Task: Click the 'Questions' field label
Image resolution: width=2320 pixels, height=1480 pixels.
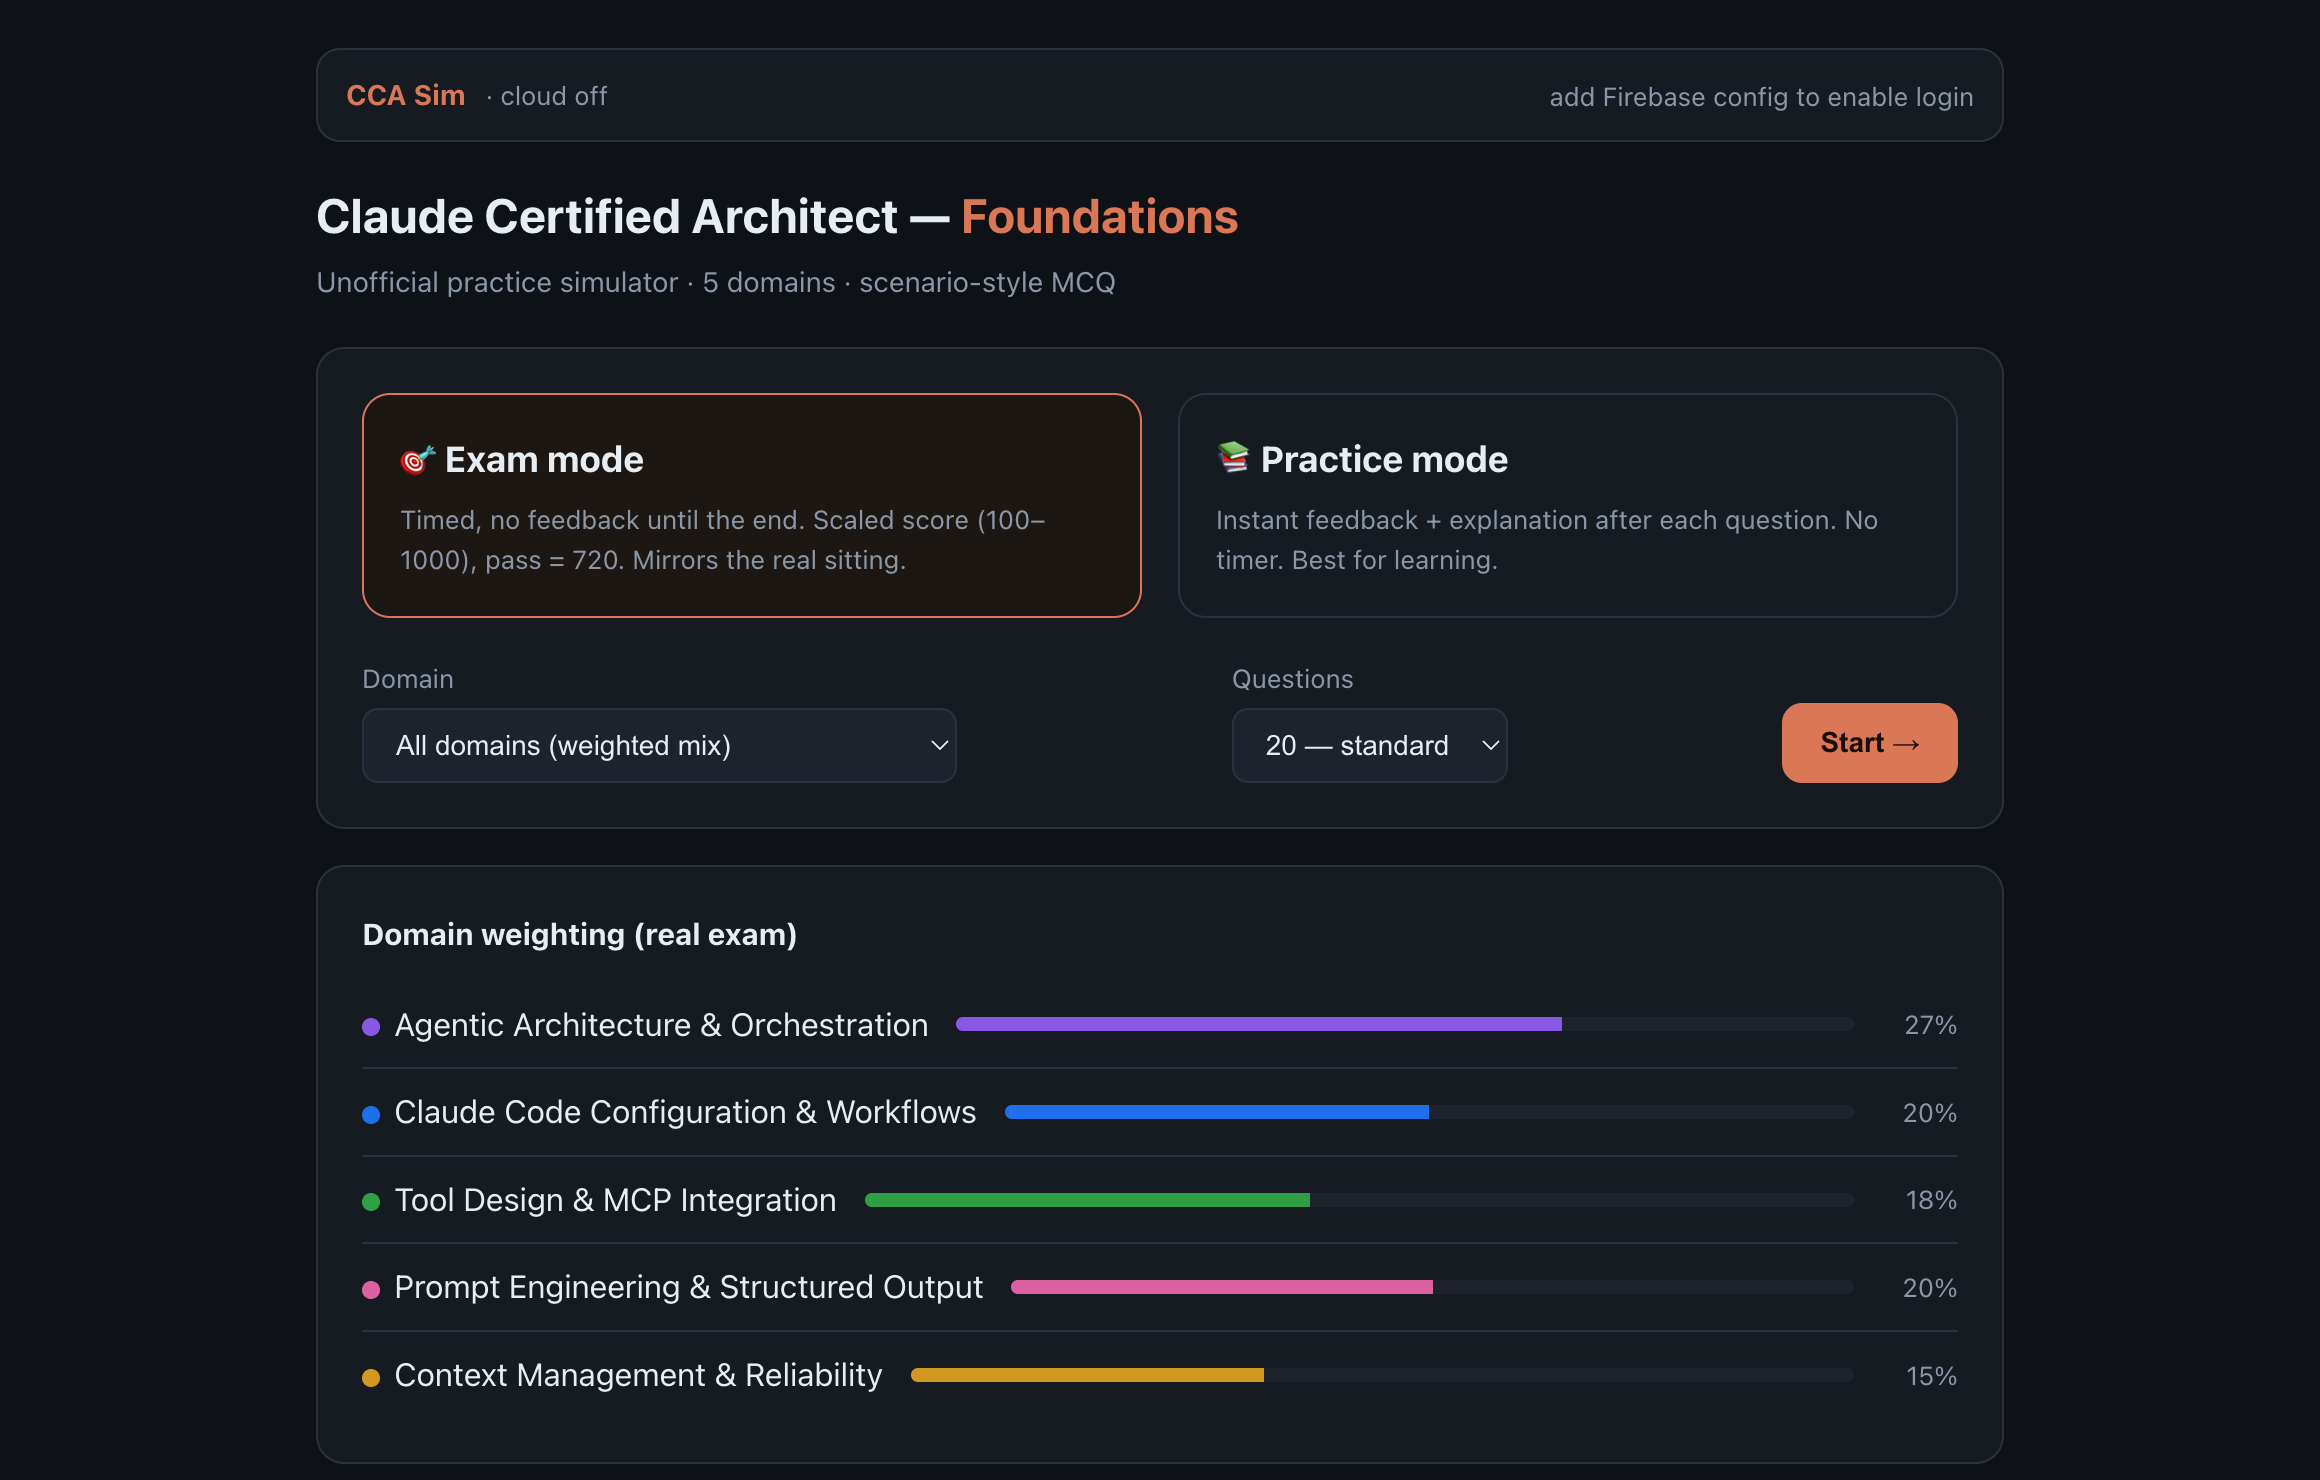Action: click(x=1292, y=679)
